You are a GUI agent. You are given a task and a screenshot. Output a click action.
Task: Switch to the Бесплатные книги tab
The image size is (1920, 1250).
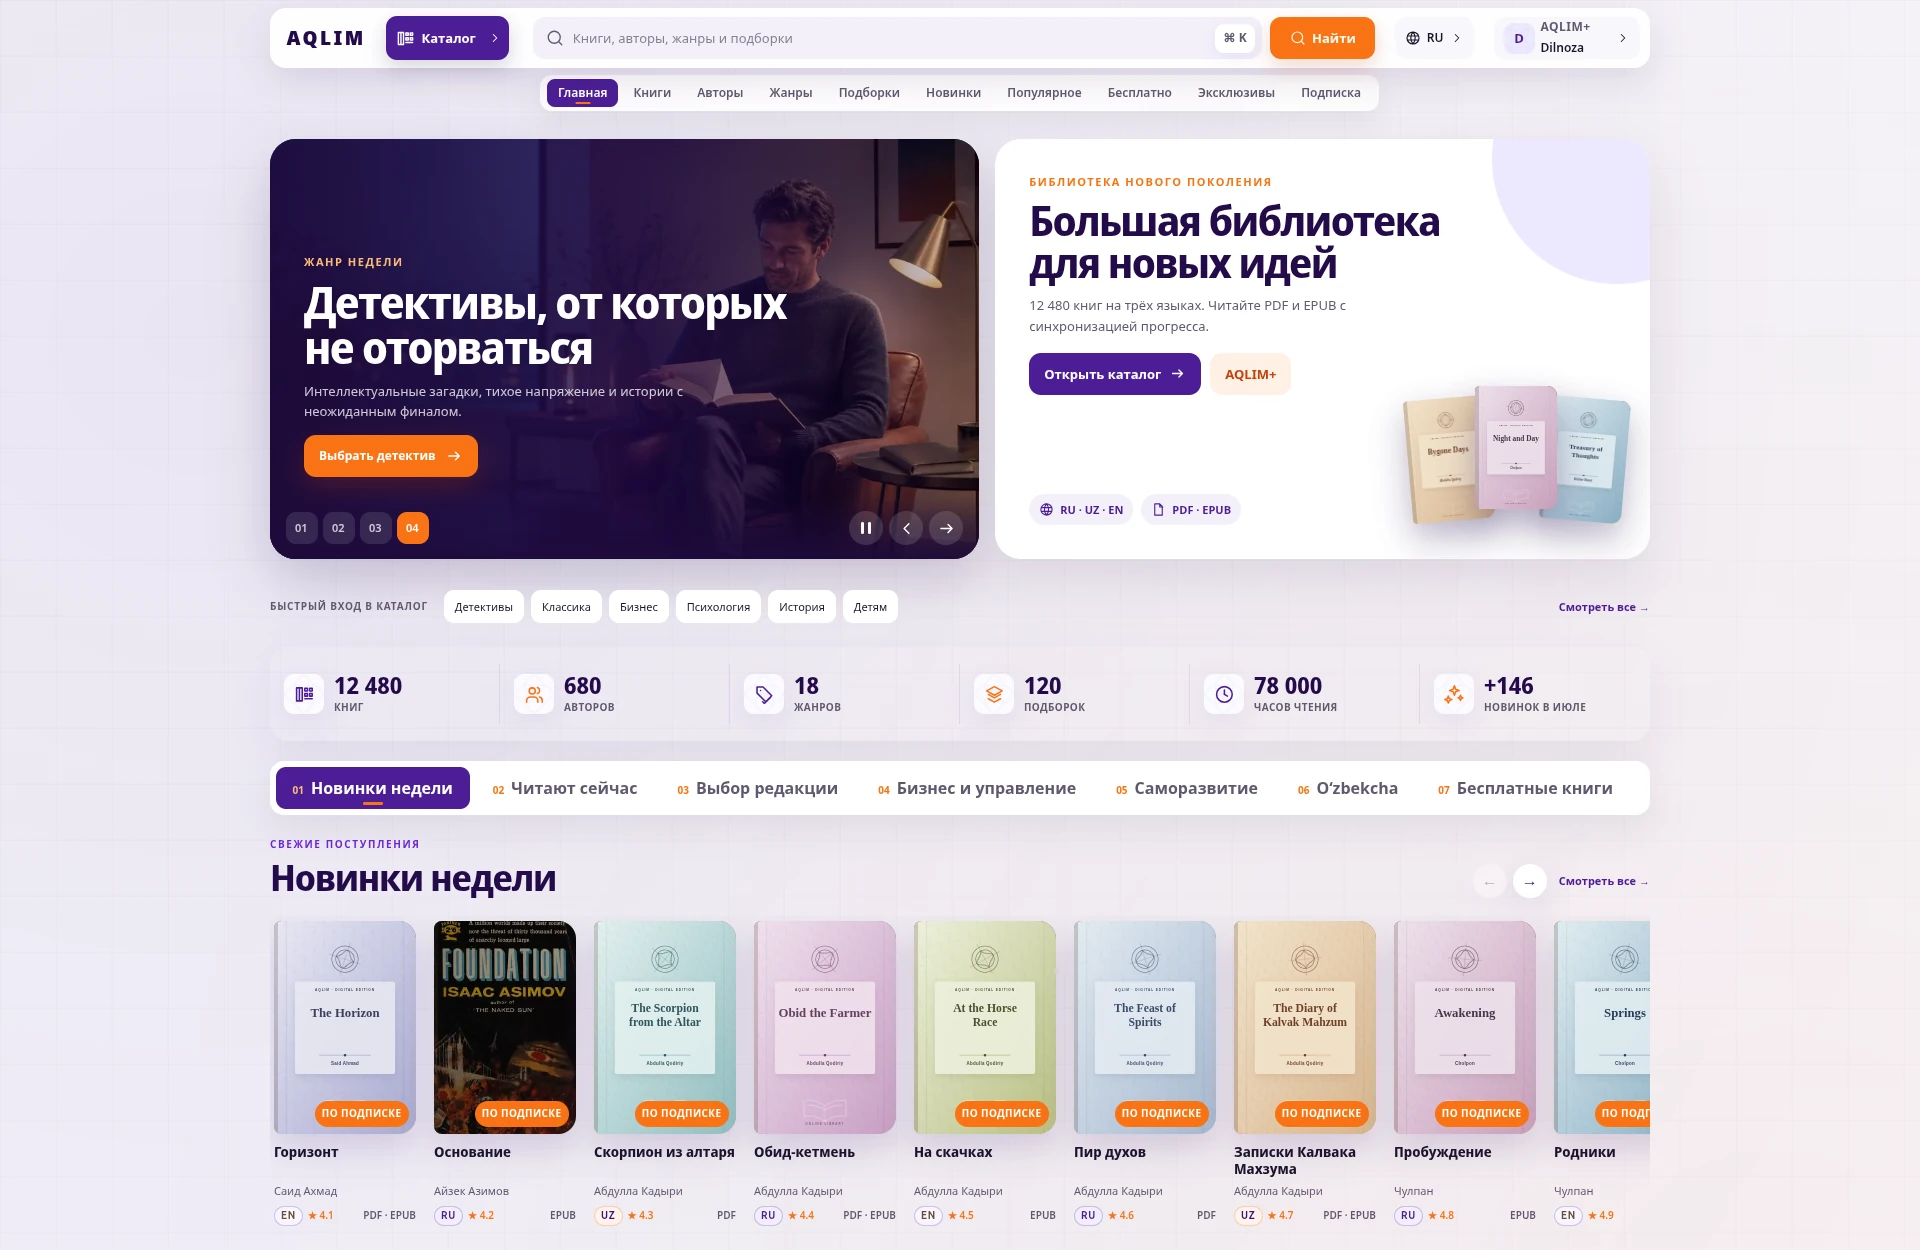tap(1525, 788)
